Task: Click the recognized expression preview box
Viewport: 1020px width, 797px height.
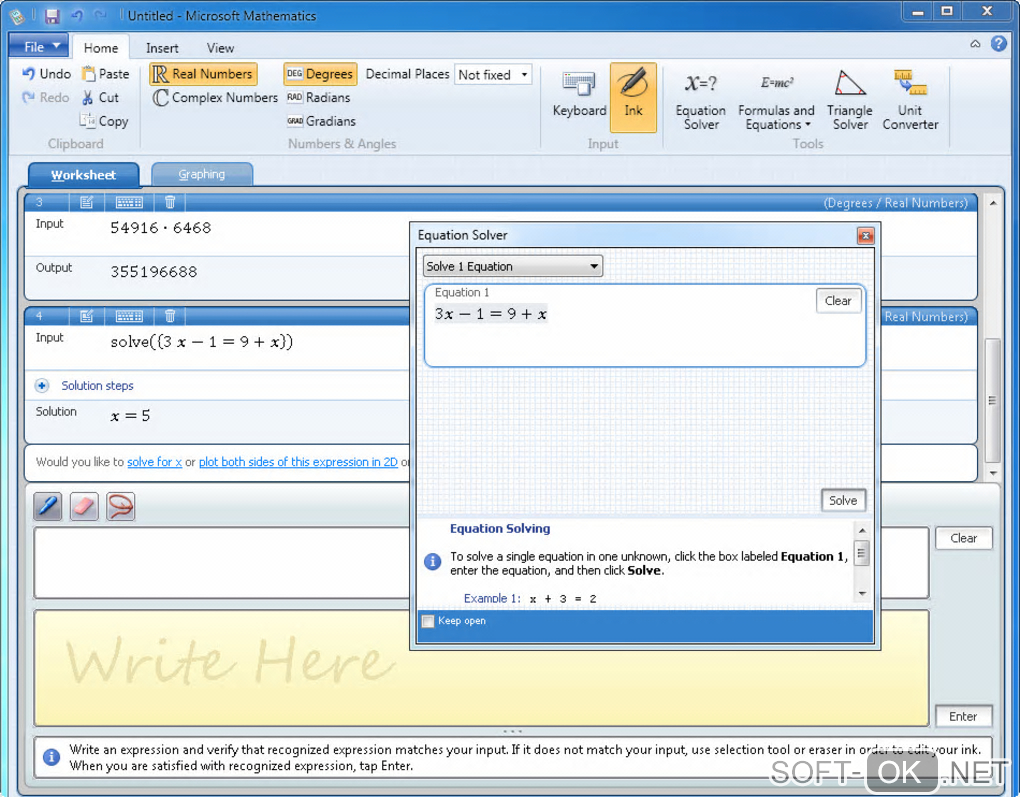Action: pyautogui.click(x=221, y=563)
